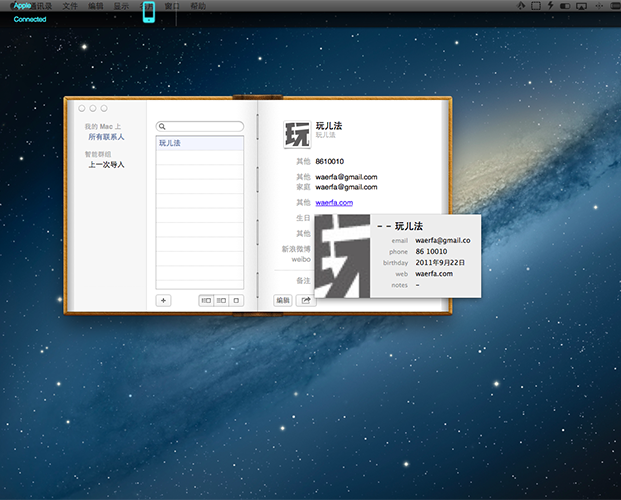Click the large avatar image in the popup card
The image size is (621, 500).
pyautogui.click(x=342, y=255)
